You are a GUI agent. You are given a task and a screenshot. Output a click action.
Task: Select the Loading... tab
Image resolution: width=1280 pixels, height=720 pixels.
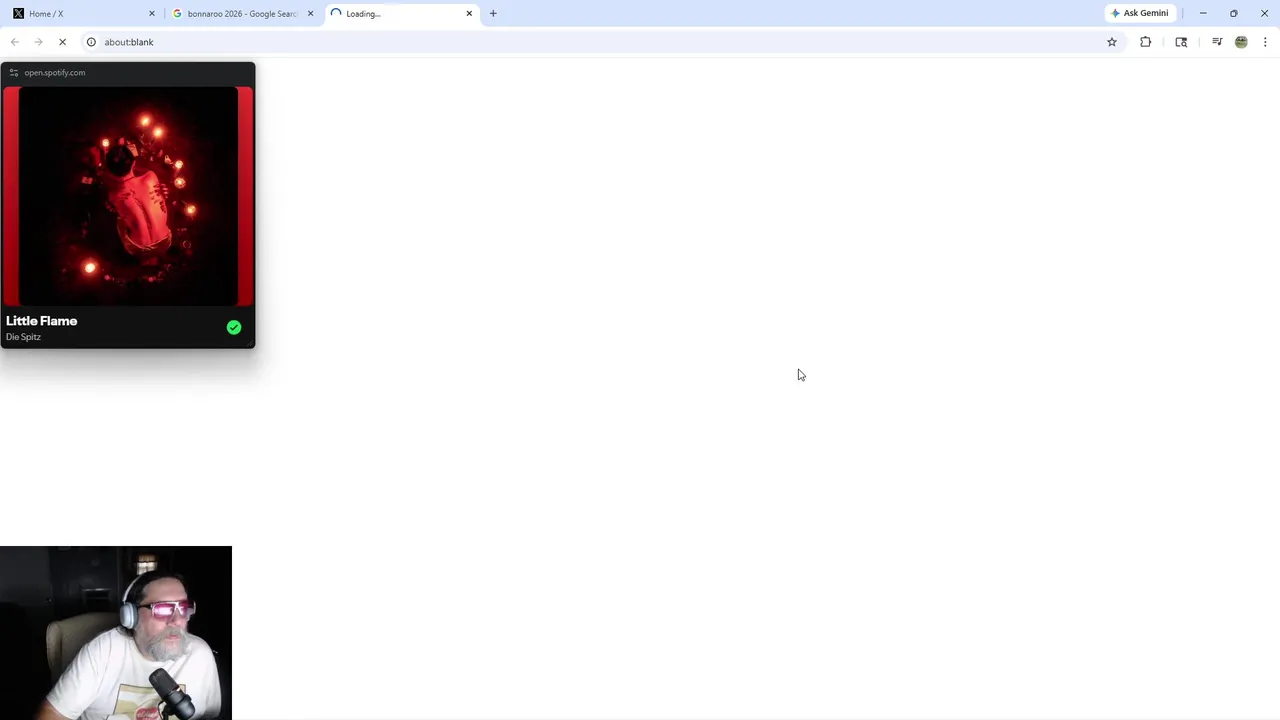coord(400,14)
